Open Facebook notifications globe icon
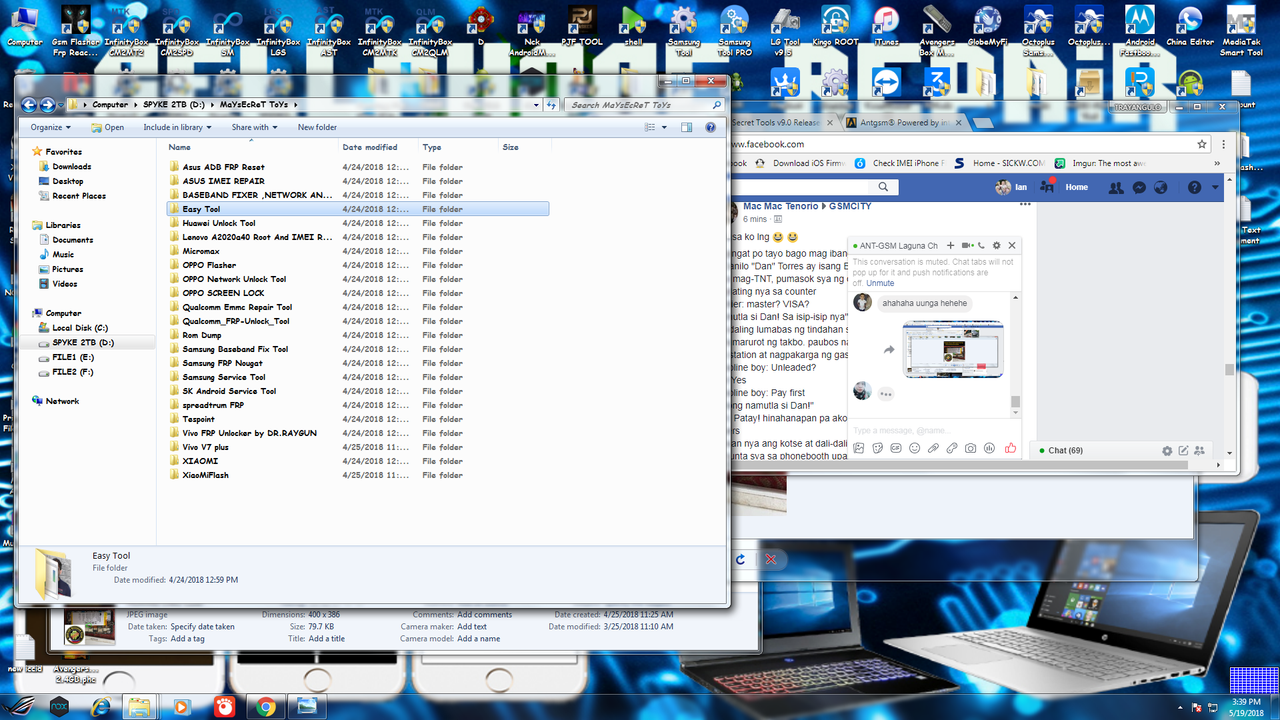Viewport: 1280px width, 720px height. click(x=1161, y=187)
